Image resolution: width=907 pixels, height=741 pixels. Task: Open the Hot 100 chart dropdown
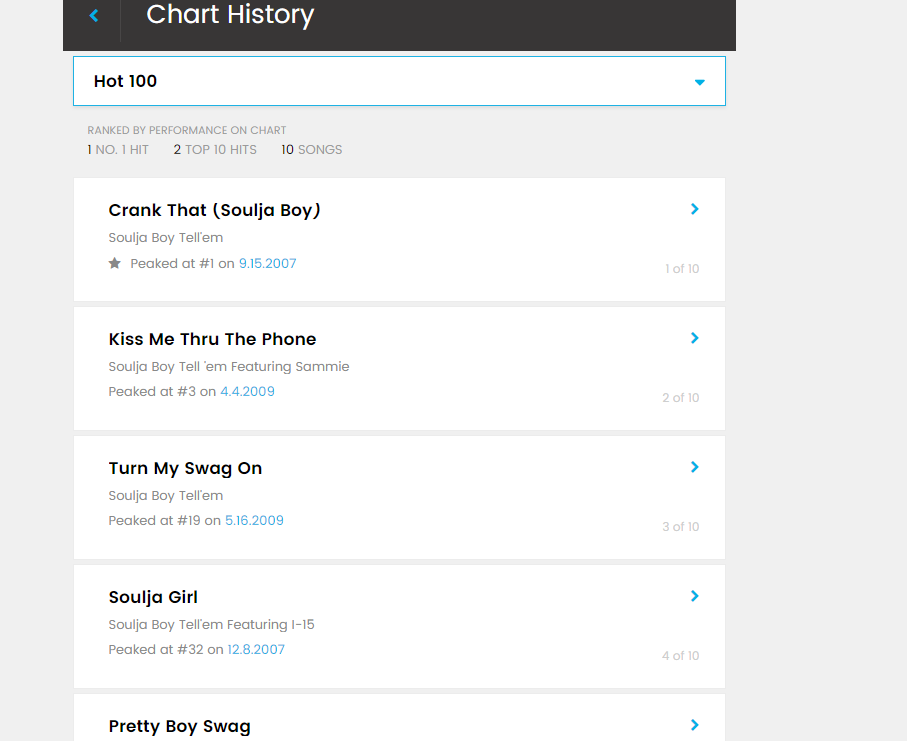[x=398, y=81]
